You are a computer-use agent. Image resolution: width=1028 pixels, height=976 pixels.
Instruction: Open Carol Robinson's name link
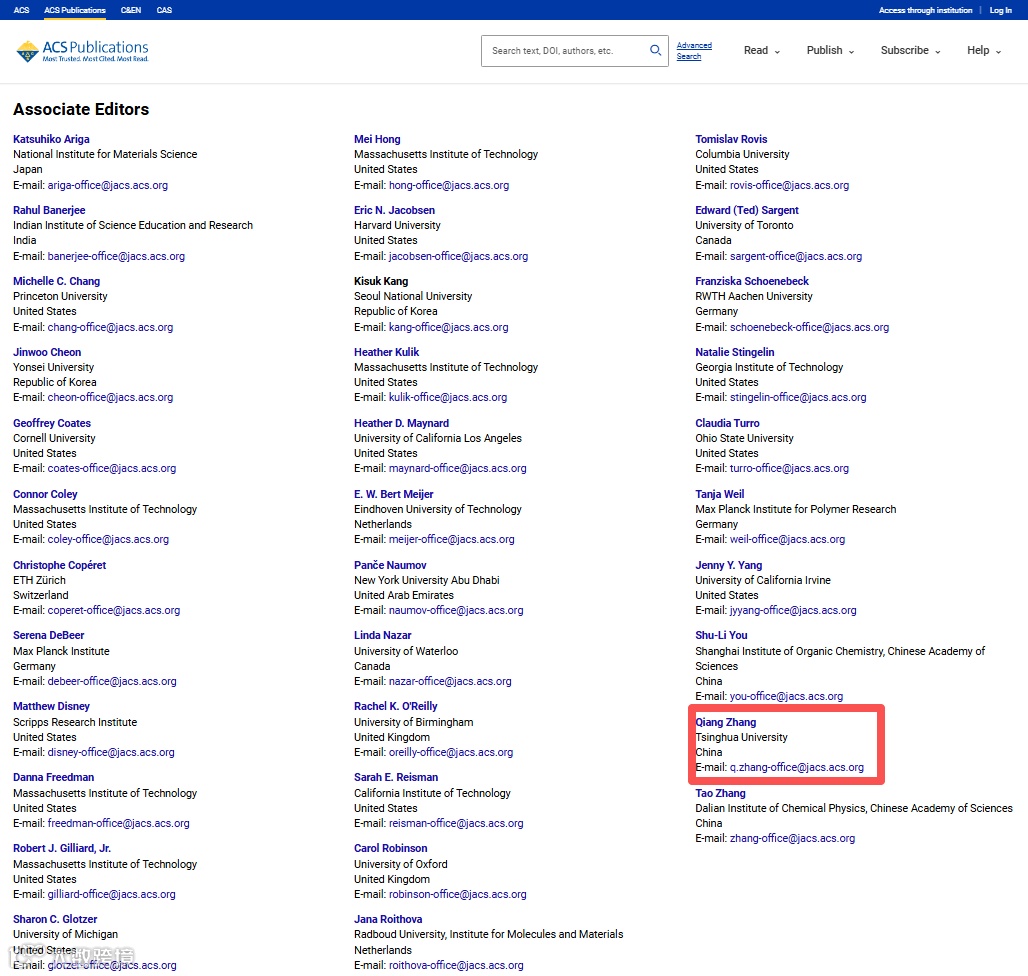point(391,848)
